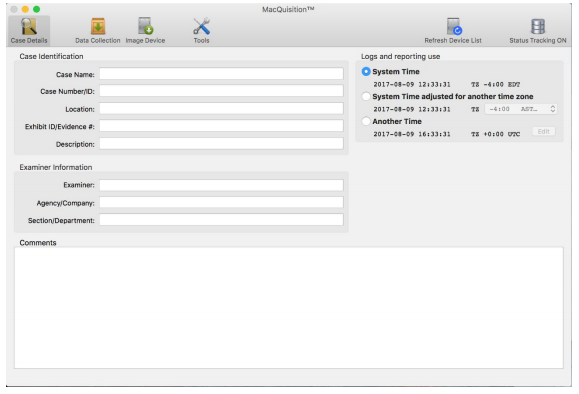Toggle the Status Tracking ON icon
This screenshot has width=579, height=394.
click(538, 31)
